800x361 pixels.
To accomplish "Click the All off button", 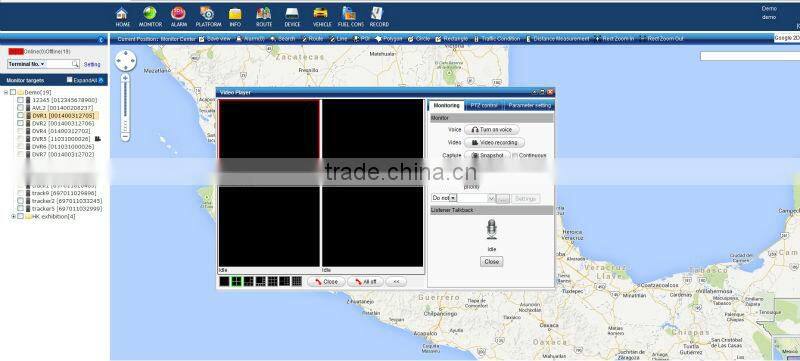I will click(365, 281).
